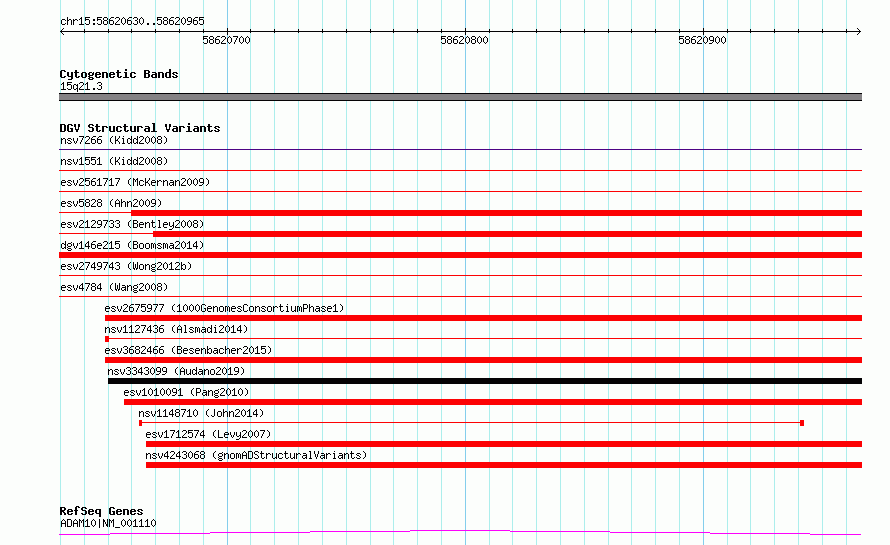Click the 58620700 ruler coordinate label
The image size is (890, 545).
click(226, 40)
